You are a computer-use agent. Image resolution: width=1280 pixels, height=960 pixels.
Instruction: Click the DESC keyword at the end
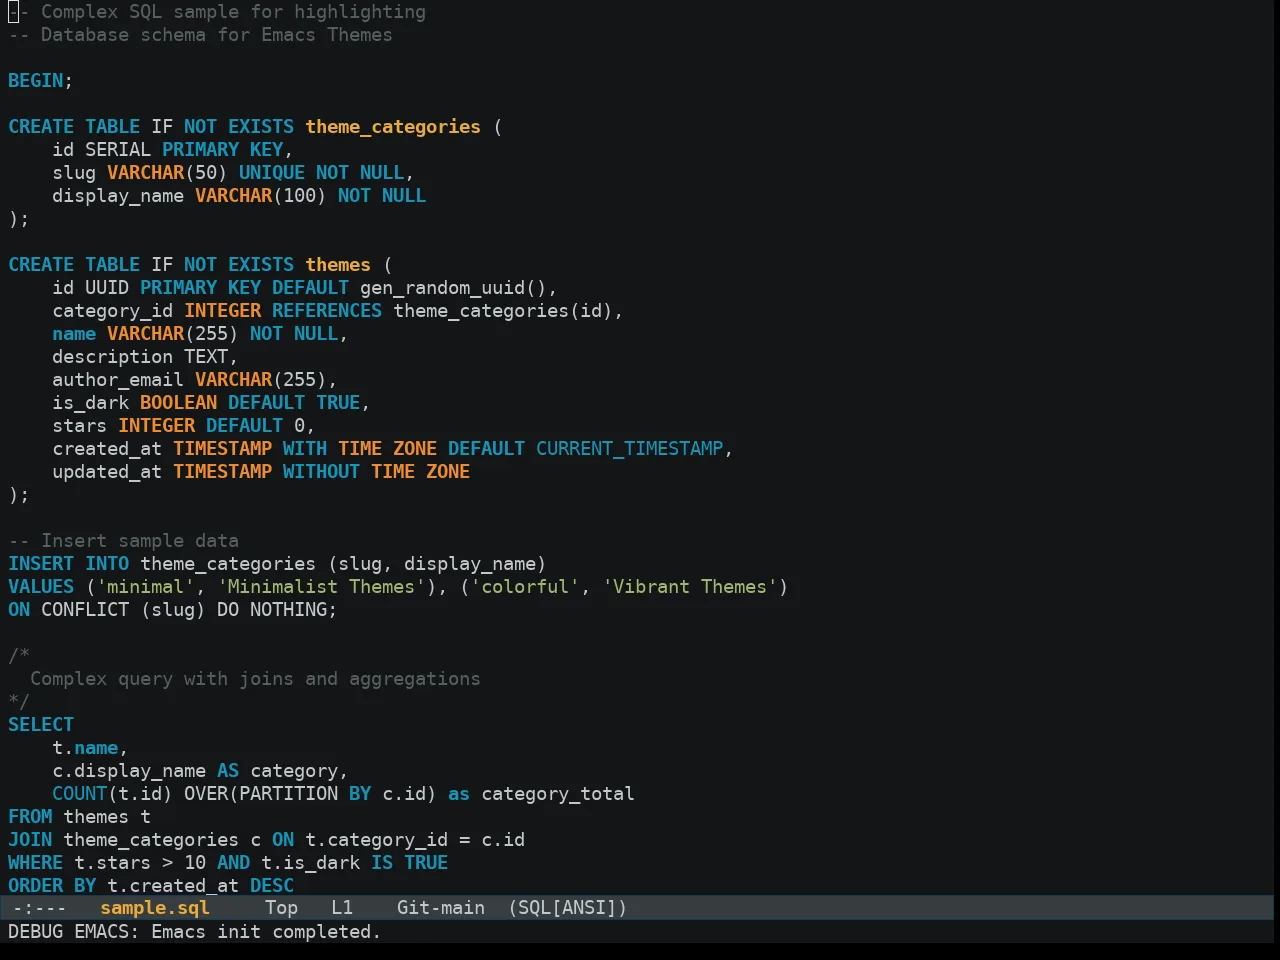(x=272, y=886)
